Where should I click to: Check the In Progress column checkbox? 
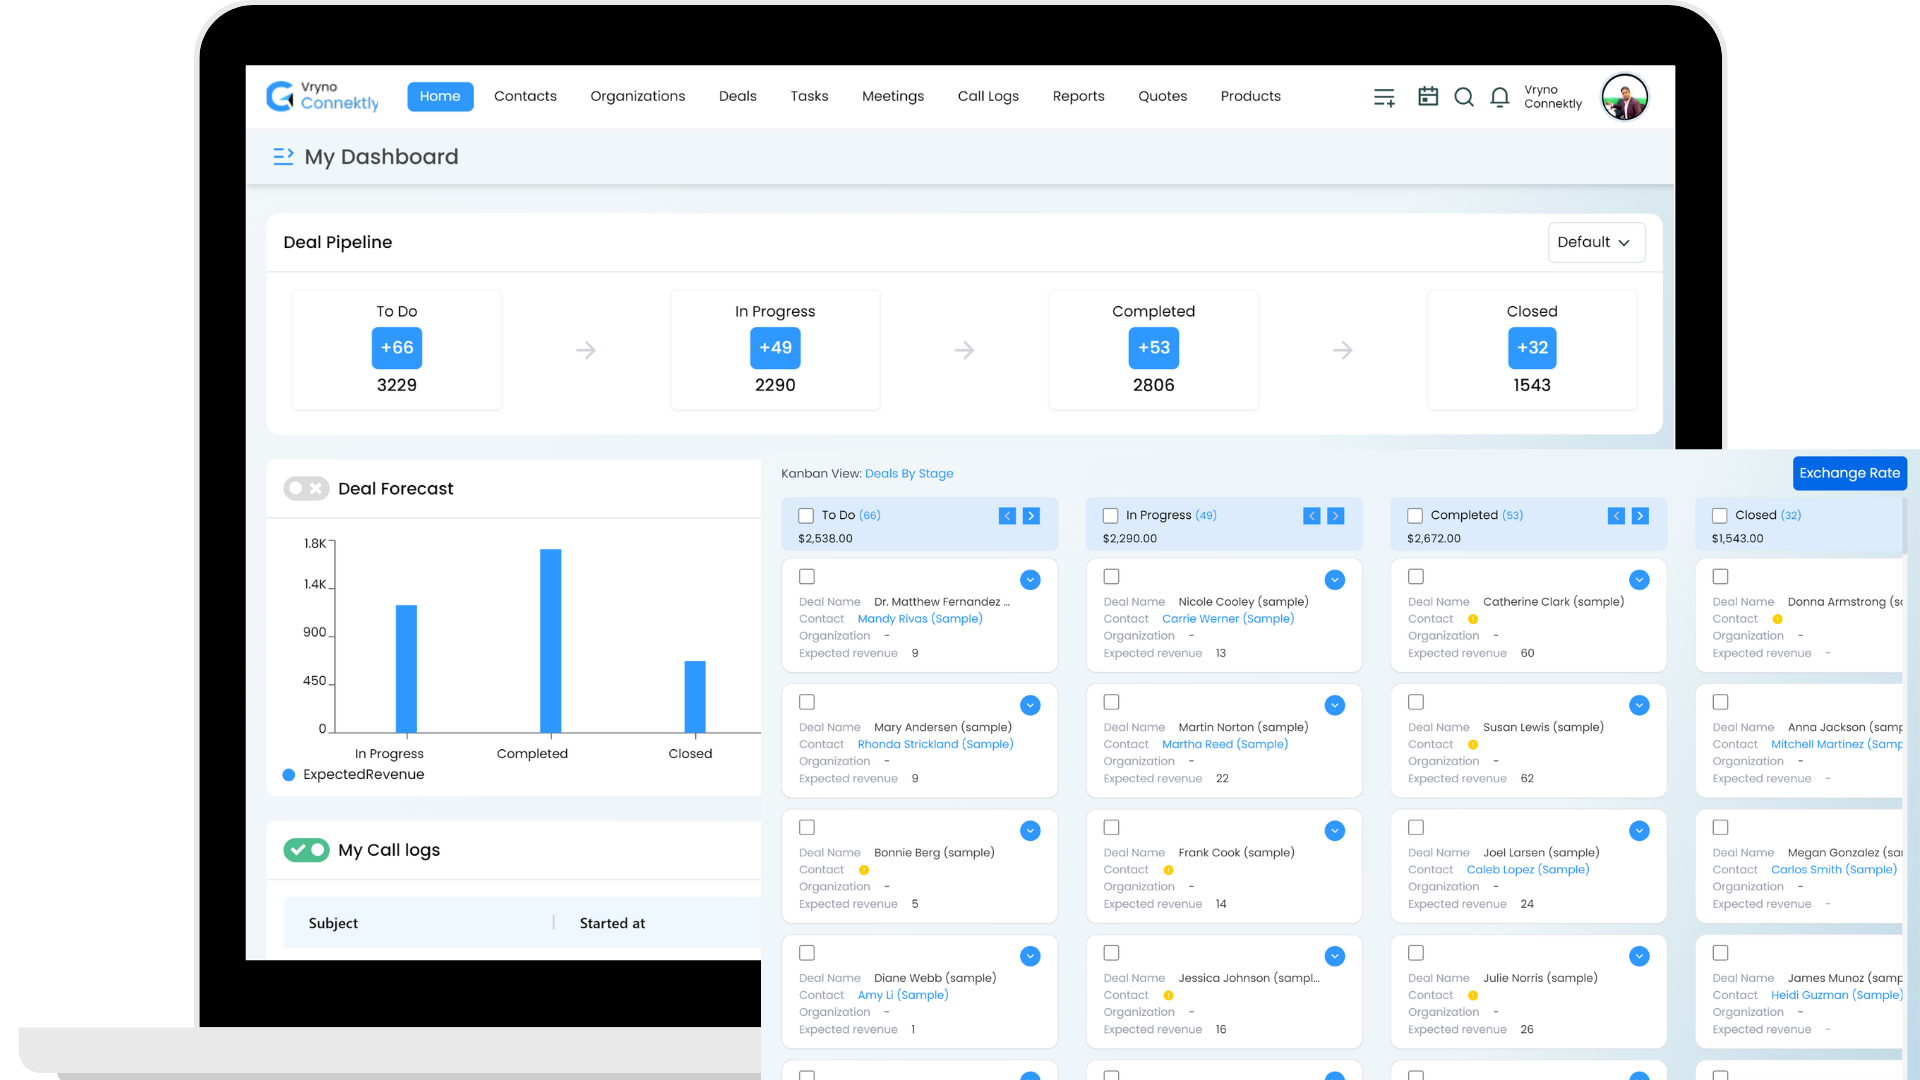1110,516
